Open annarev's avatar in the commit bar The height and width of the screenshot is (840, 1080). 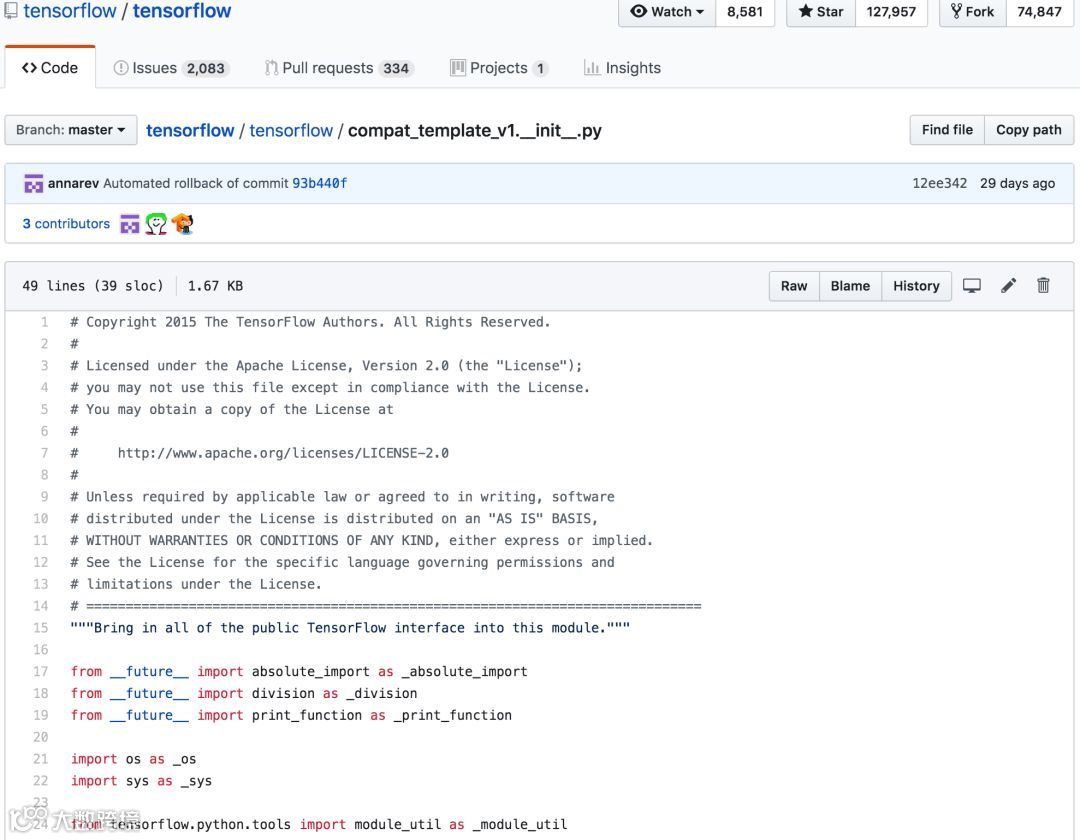tap(33, 184)
